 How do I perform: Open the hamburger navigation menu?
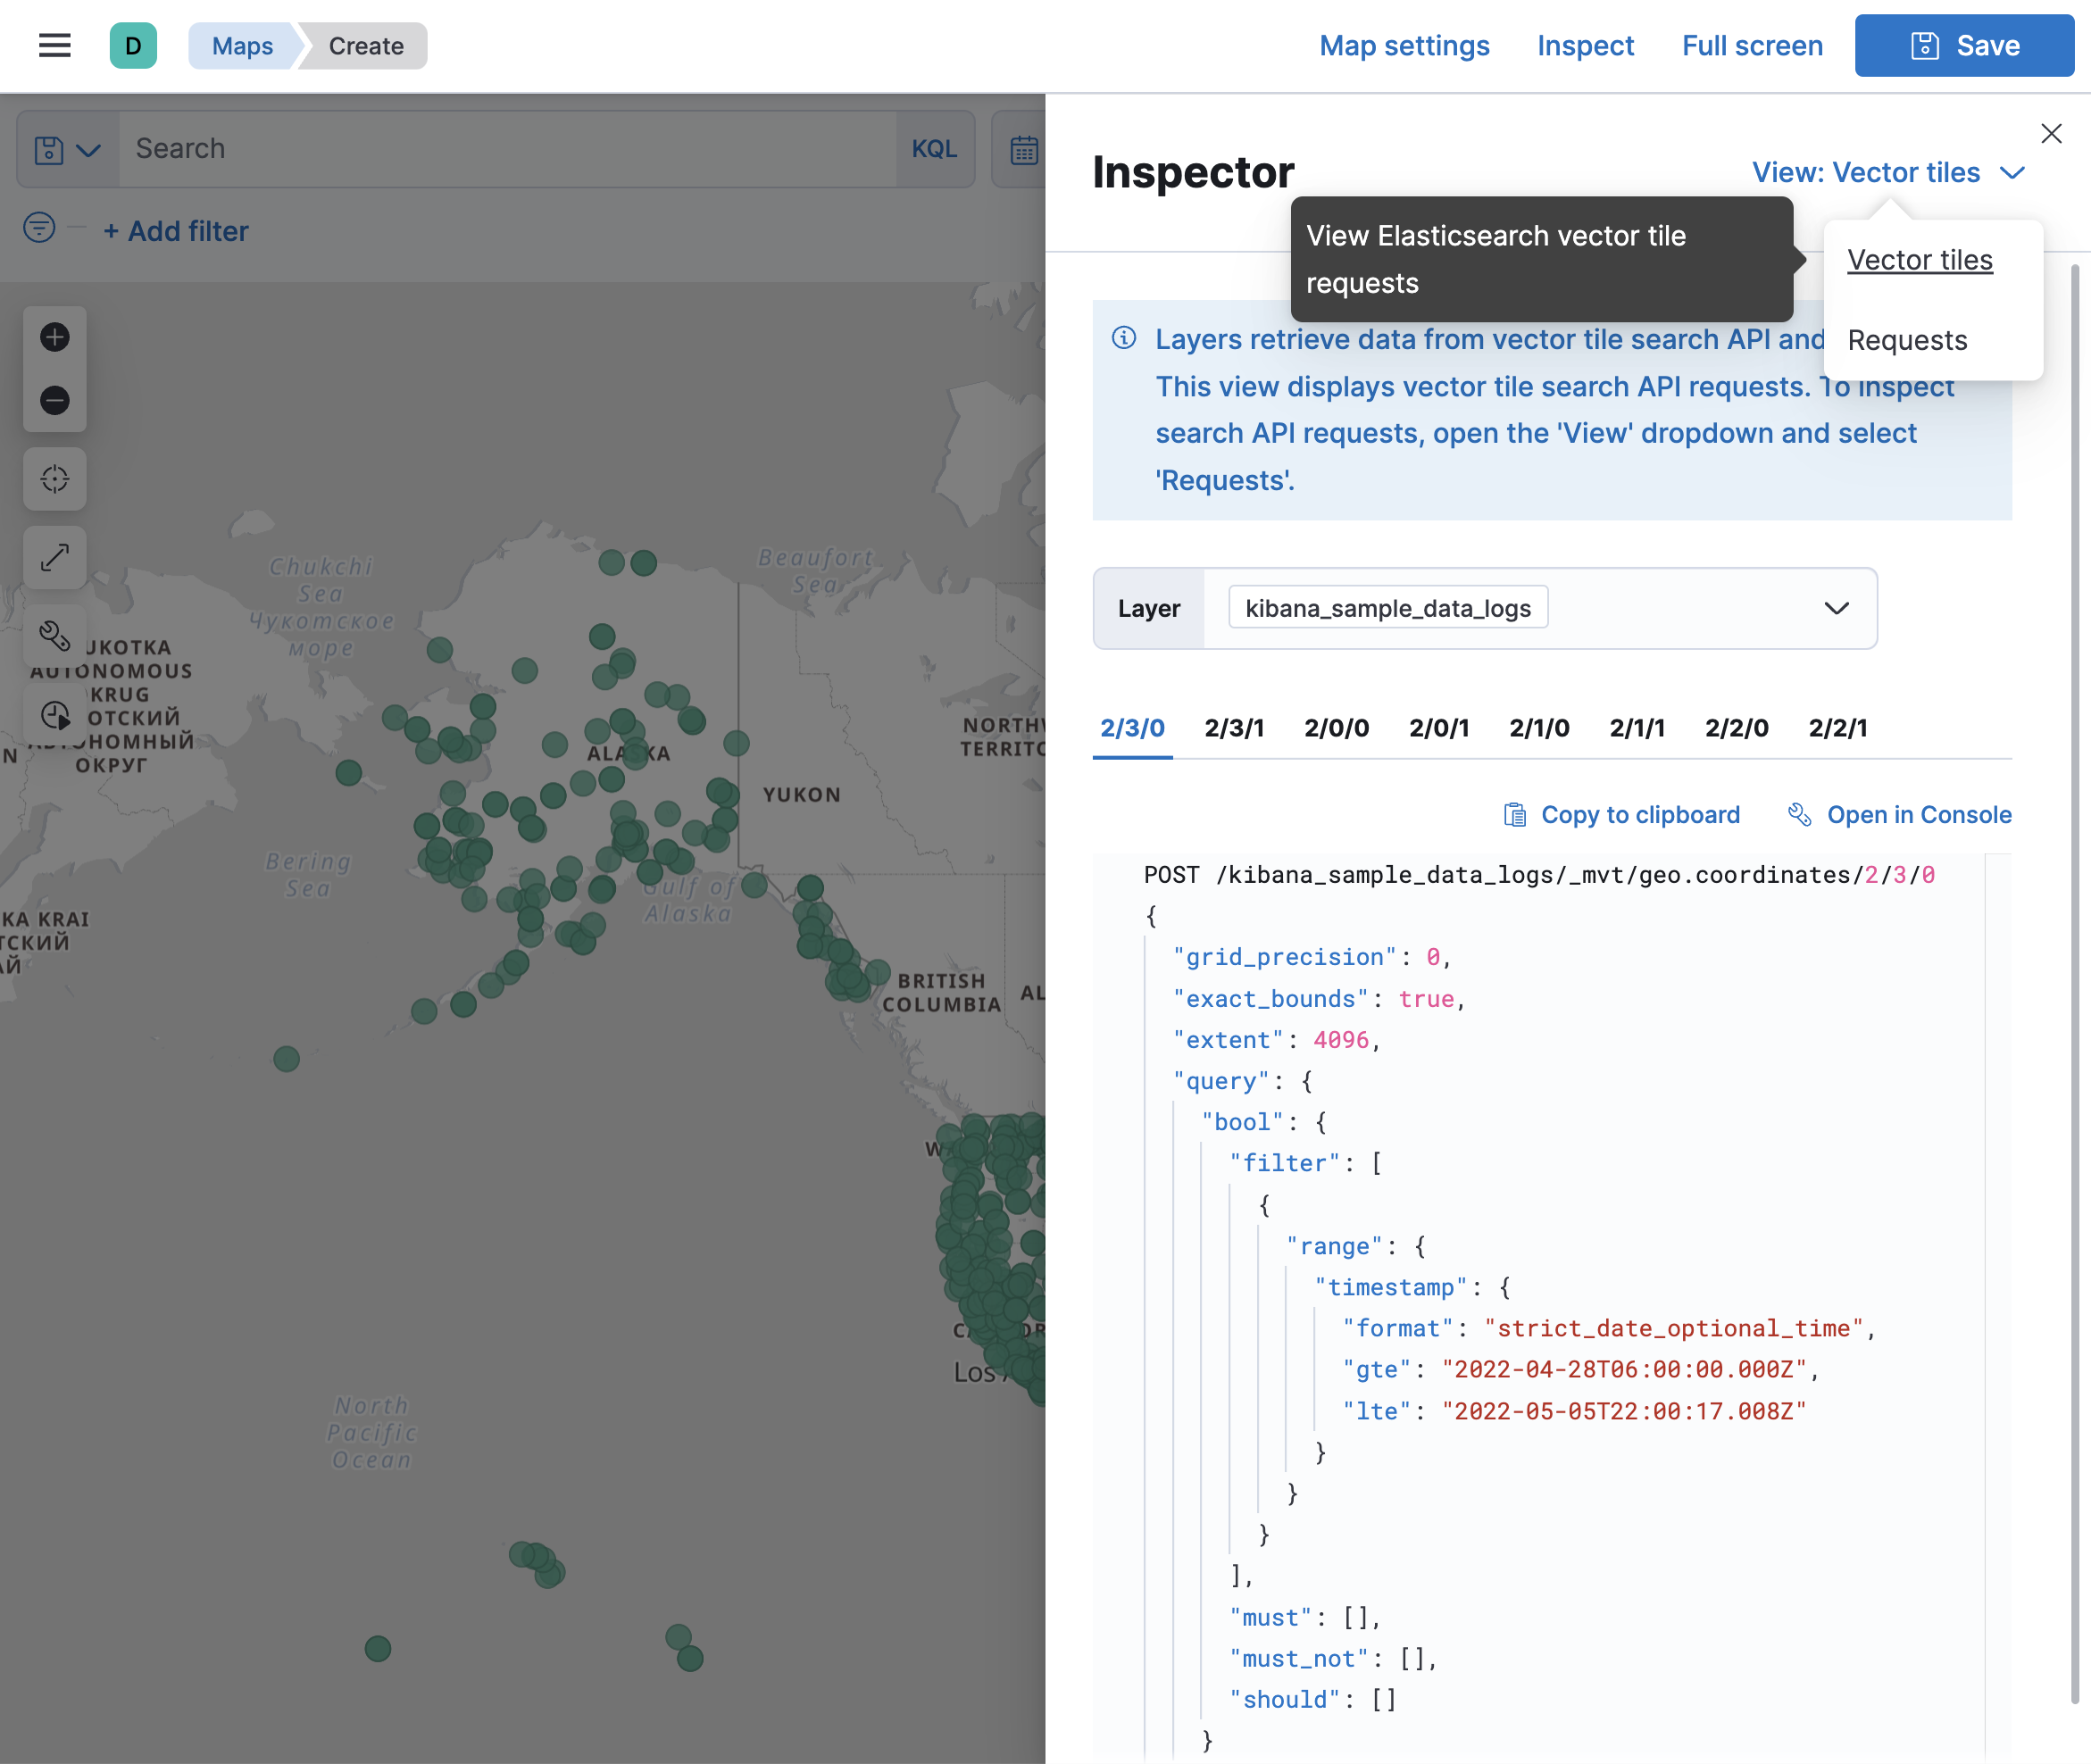click(x=55, y=46)
